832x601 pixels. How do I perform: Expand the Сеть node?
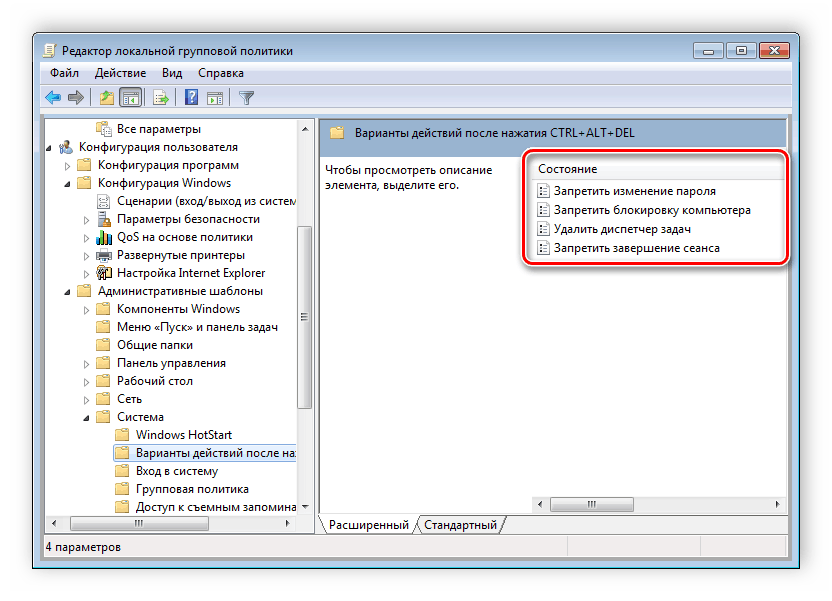(86, 400)
